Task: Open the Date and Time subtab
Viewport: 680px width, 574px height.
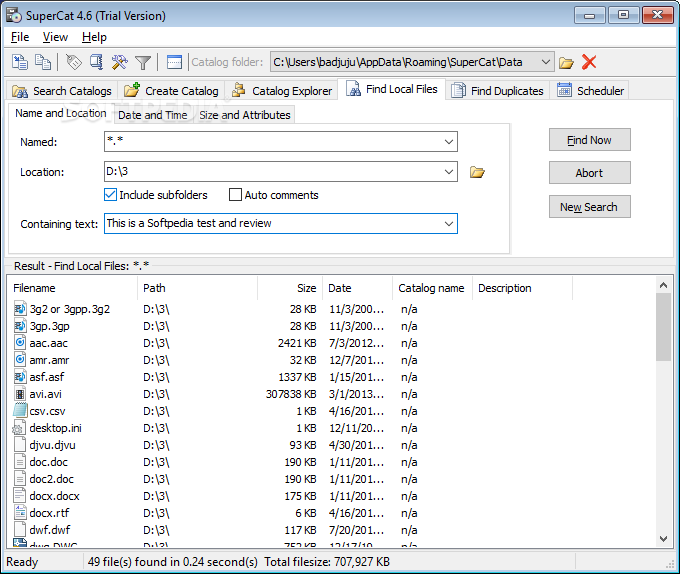Action: click(153, 115)
